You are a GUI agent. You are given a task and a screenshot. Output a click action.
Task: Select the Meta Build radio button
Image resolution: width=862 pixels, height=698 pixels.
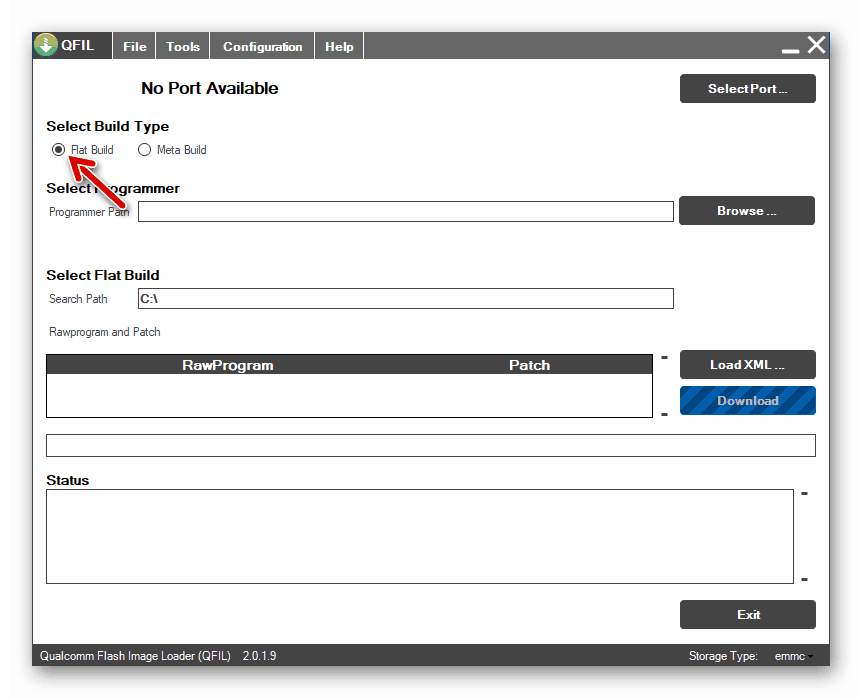pos(144,149)
